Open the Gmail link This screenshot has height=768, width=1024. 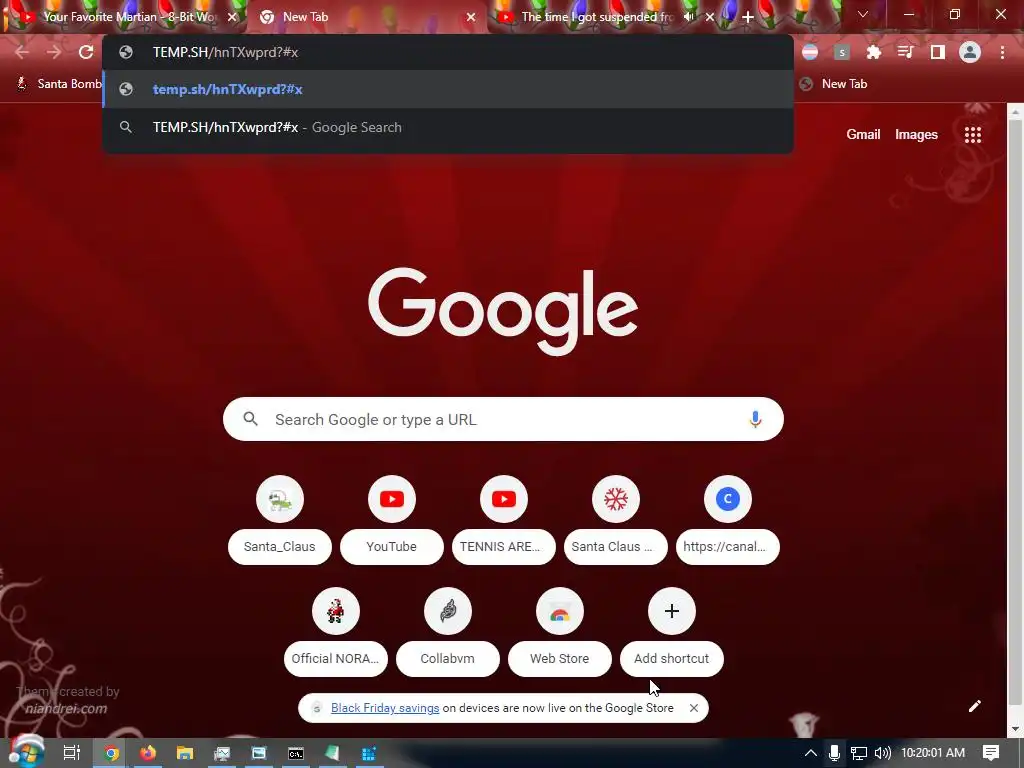pos(863,135)
